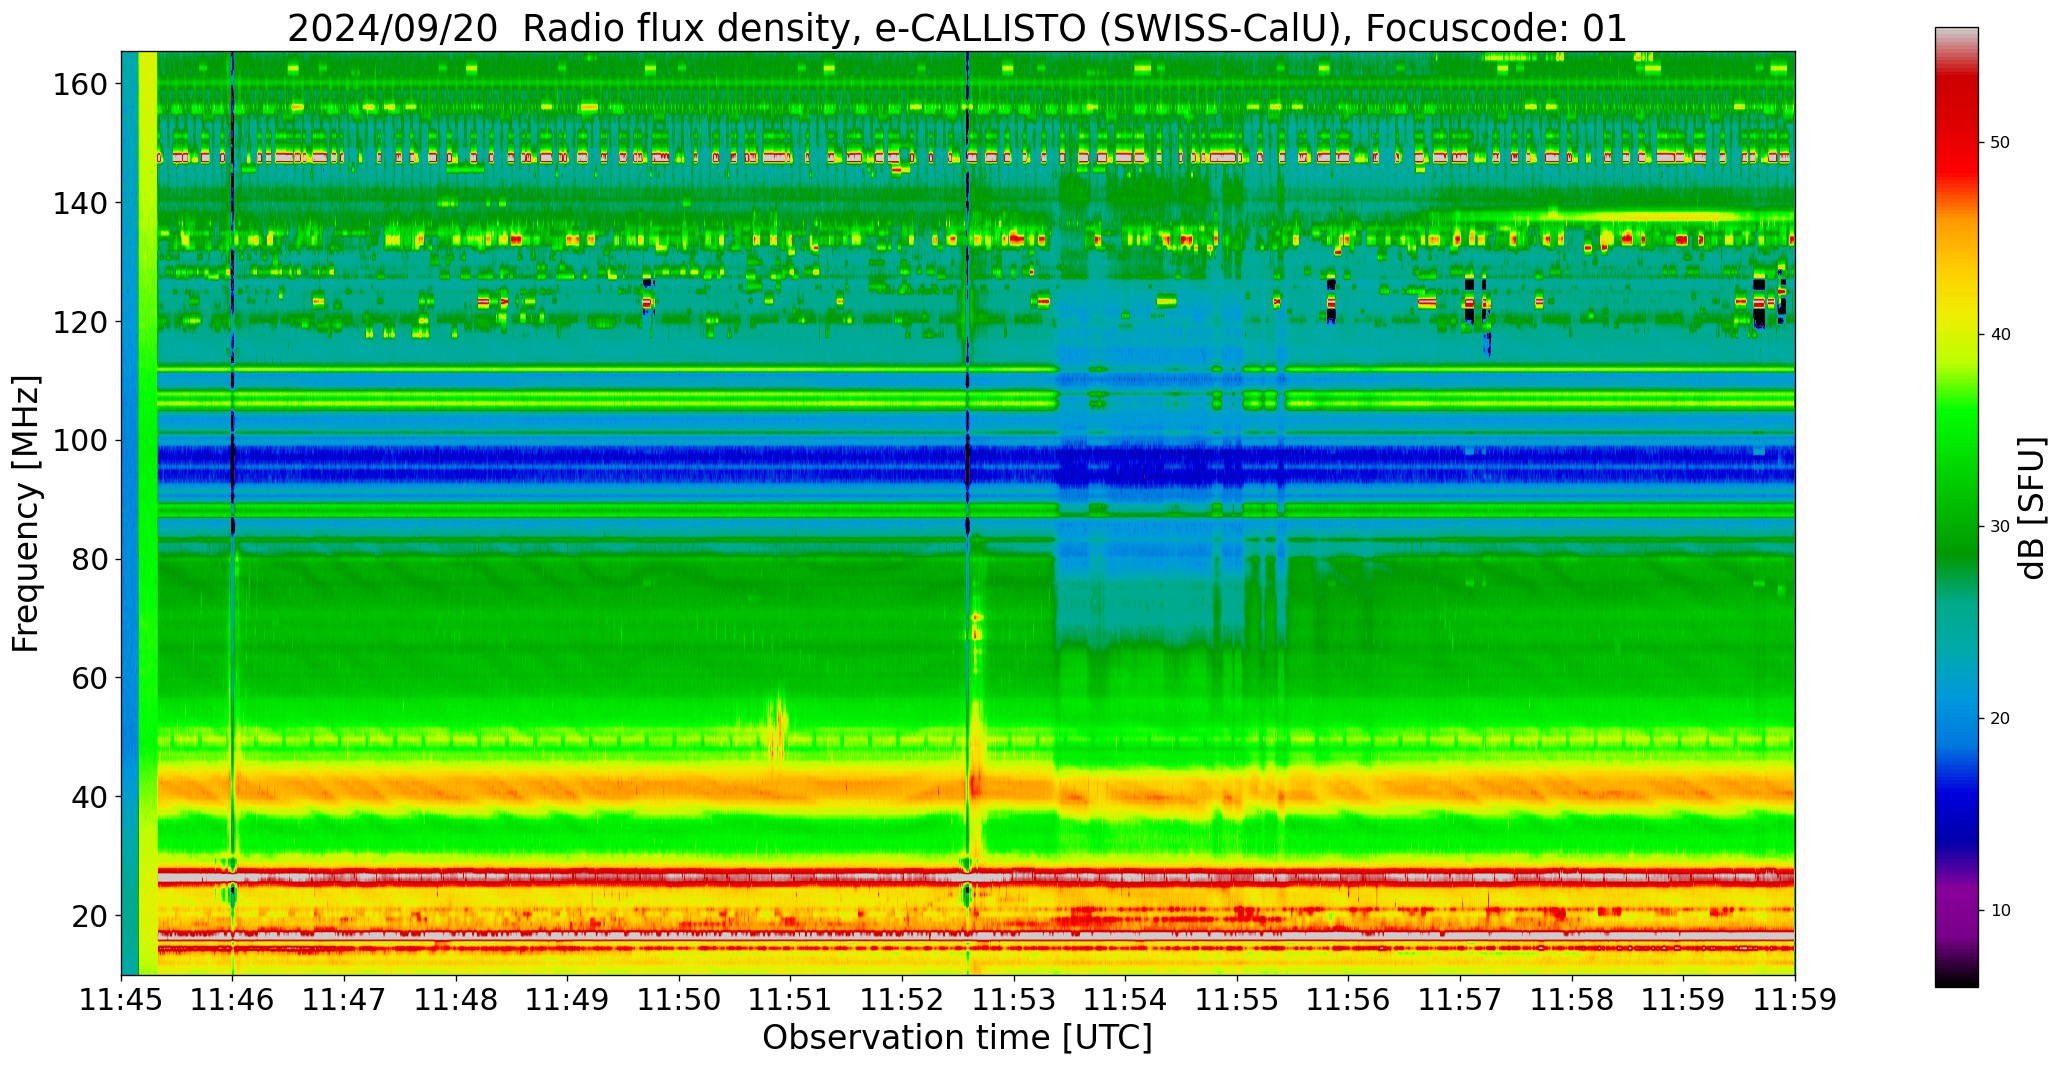This screenshot has height=1067, width=2062.
Task: Click the plot title mentioning e-CALLISTO (SWISS-CalU)
Action: 957,29
